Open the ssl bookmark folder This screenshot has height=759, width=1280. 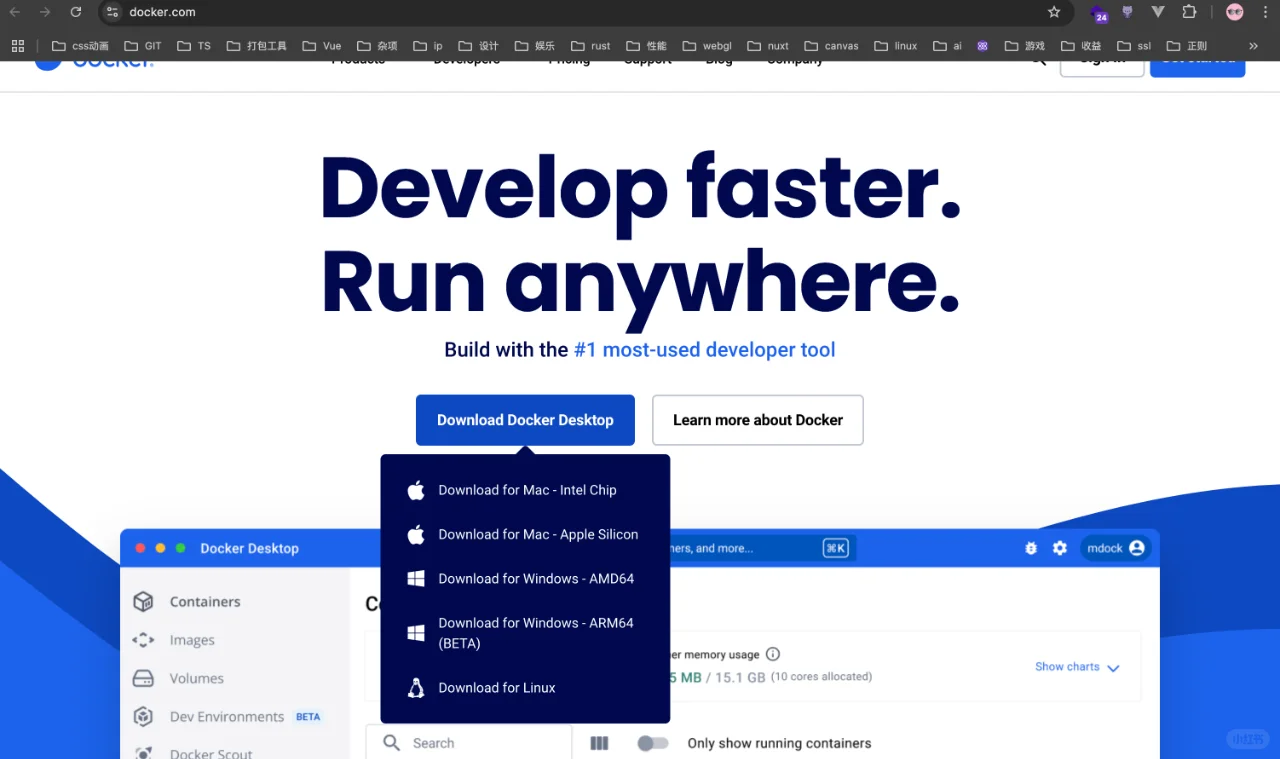tap(1134, 46)
